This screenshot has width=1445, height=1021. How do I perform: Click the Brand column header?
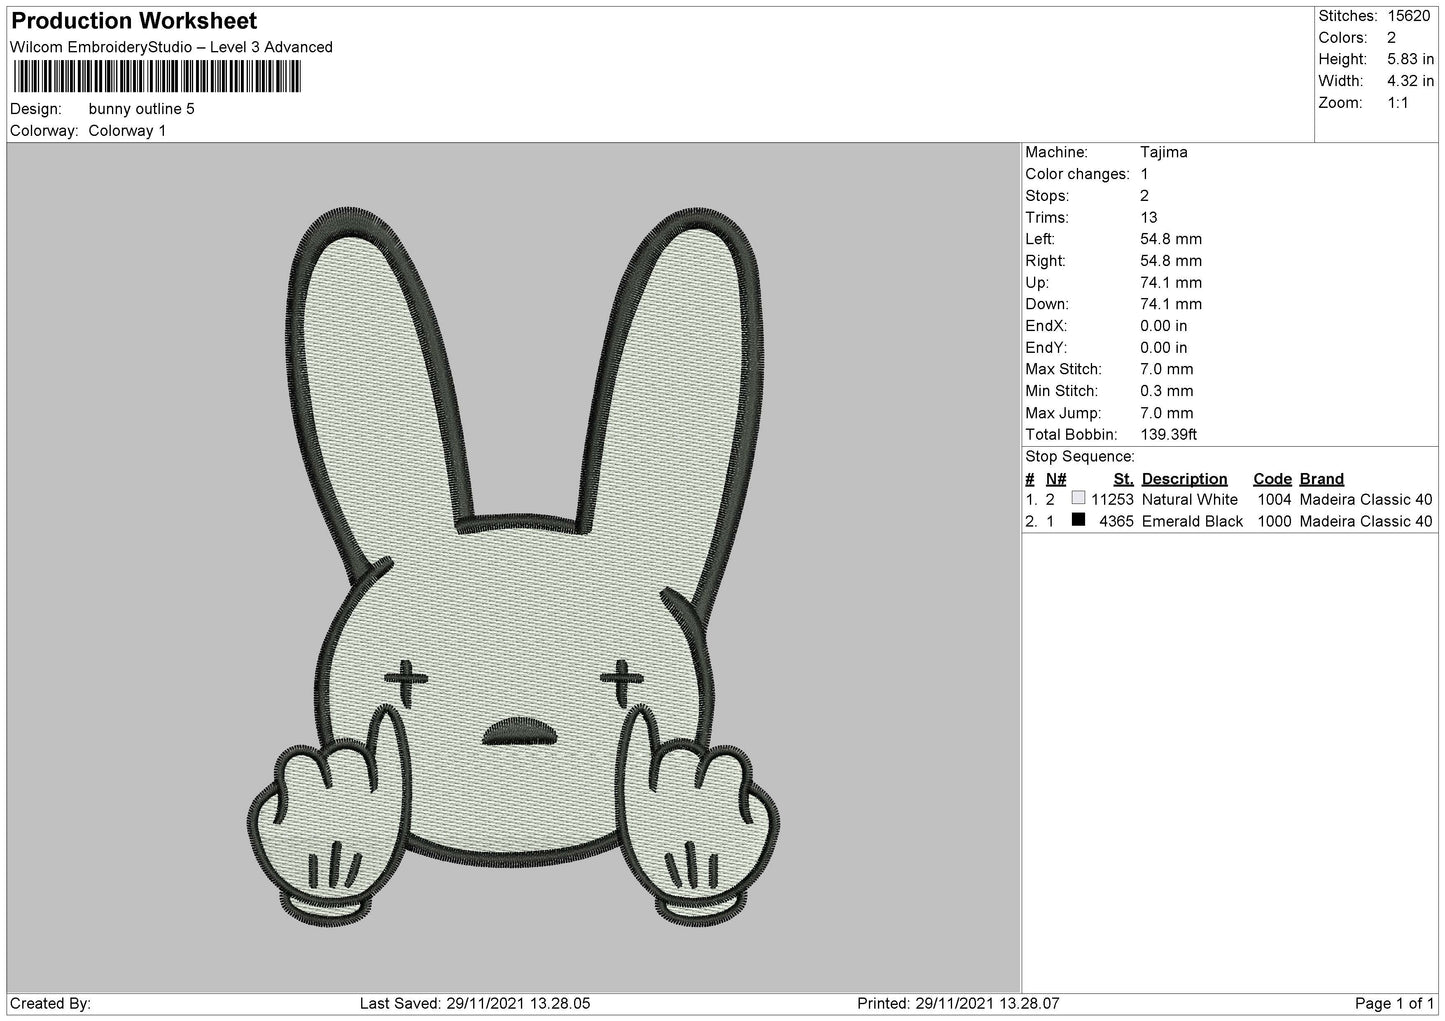click(x=1321, y=478)
